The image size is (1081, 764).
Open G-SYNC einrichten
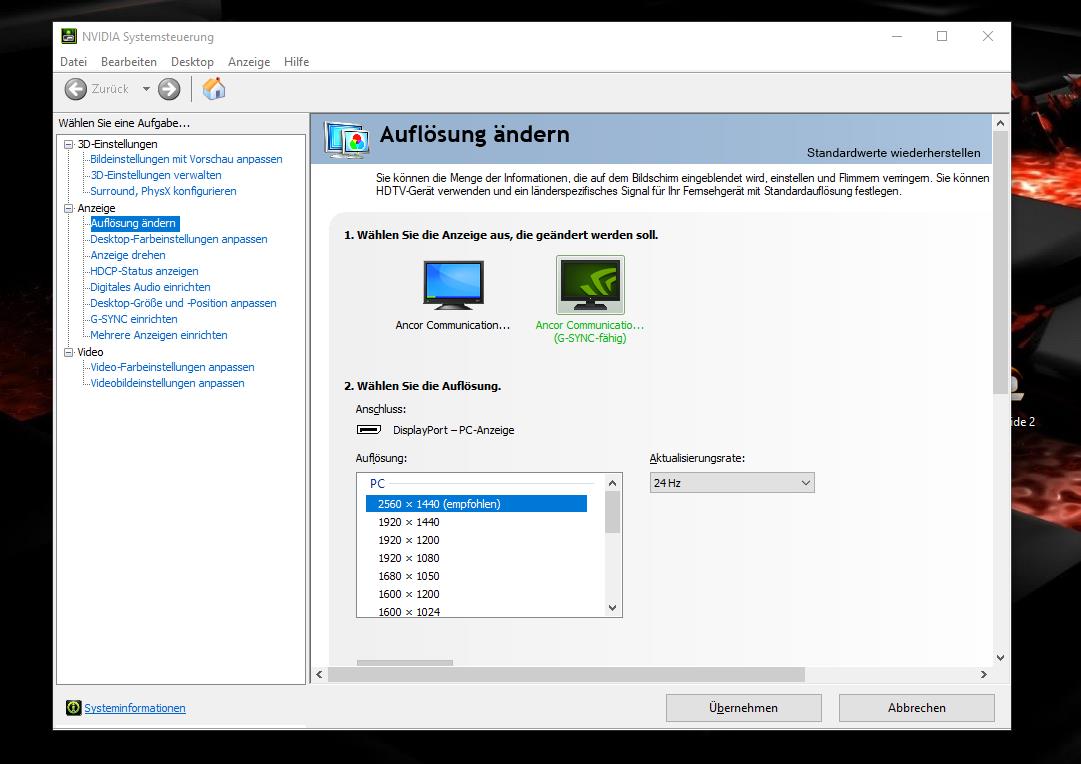tap(134, 319)
